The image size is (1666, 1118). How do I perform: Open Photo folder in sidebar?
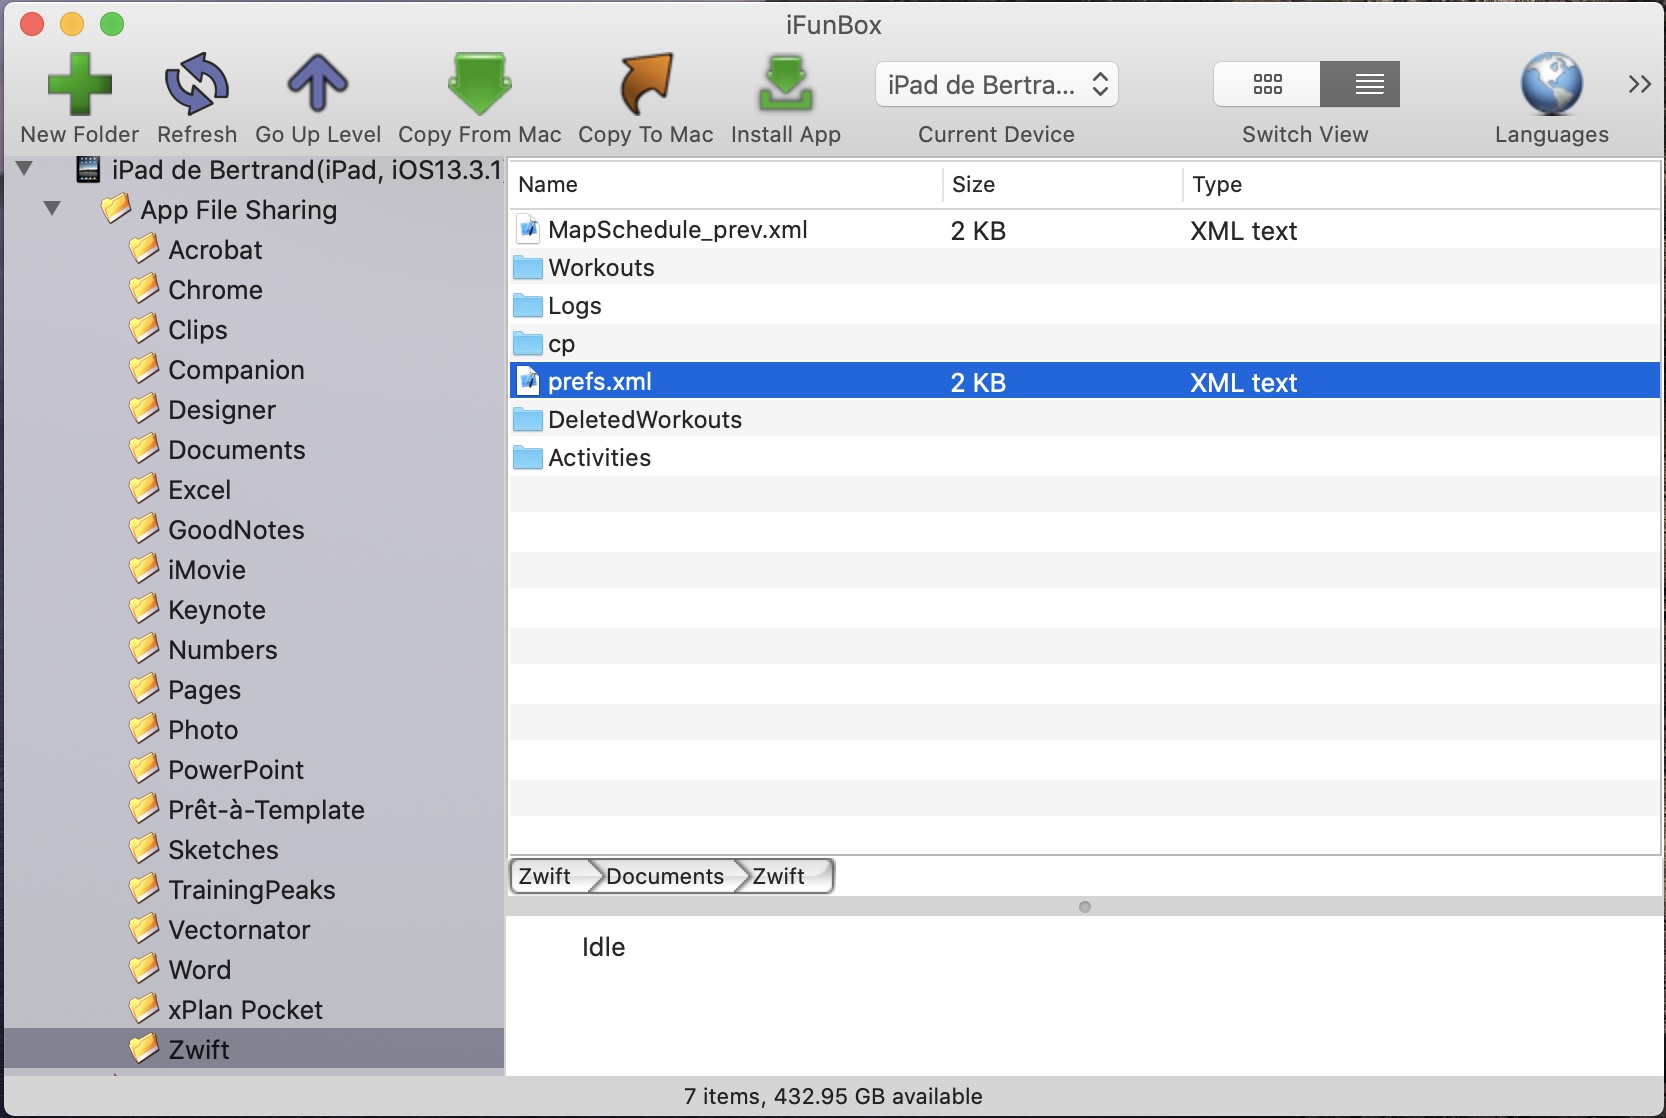(184, 730)
